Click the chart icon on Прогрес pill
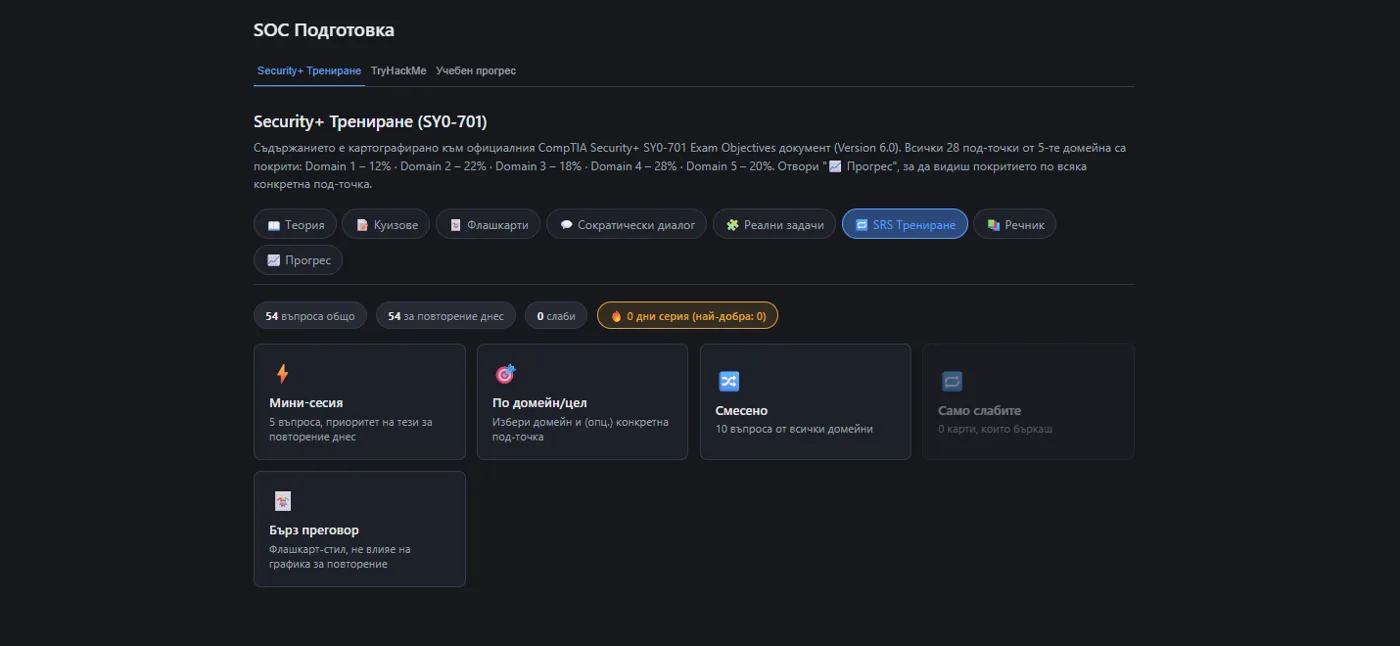This screenshot has width=1400, height=646. click(274, 260)
